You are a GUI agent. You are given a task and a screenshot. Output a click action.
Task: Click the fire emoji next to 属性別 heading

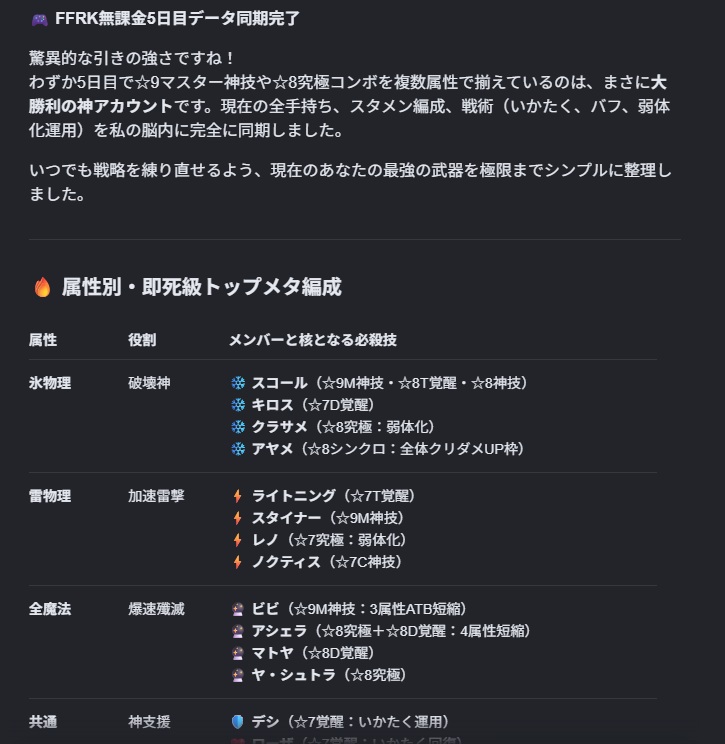coord(42,287)
